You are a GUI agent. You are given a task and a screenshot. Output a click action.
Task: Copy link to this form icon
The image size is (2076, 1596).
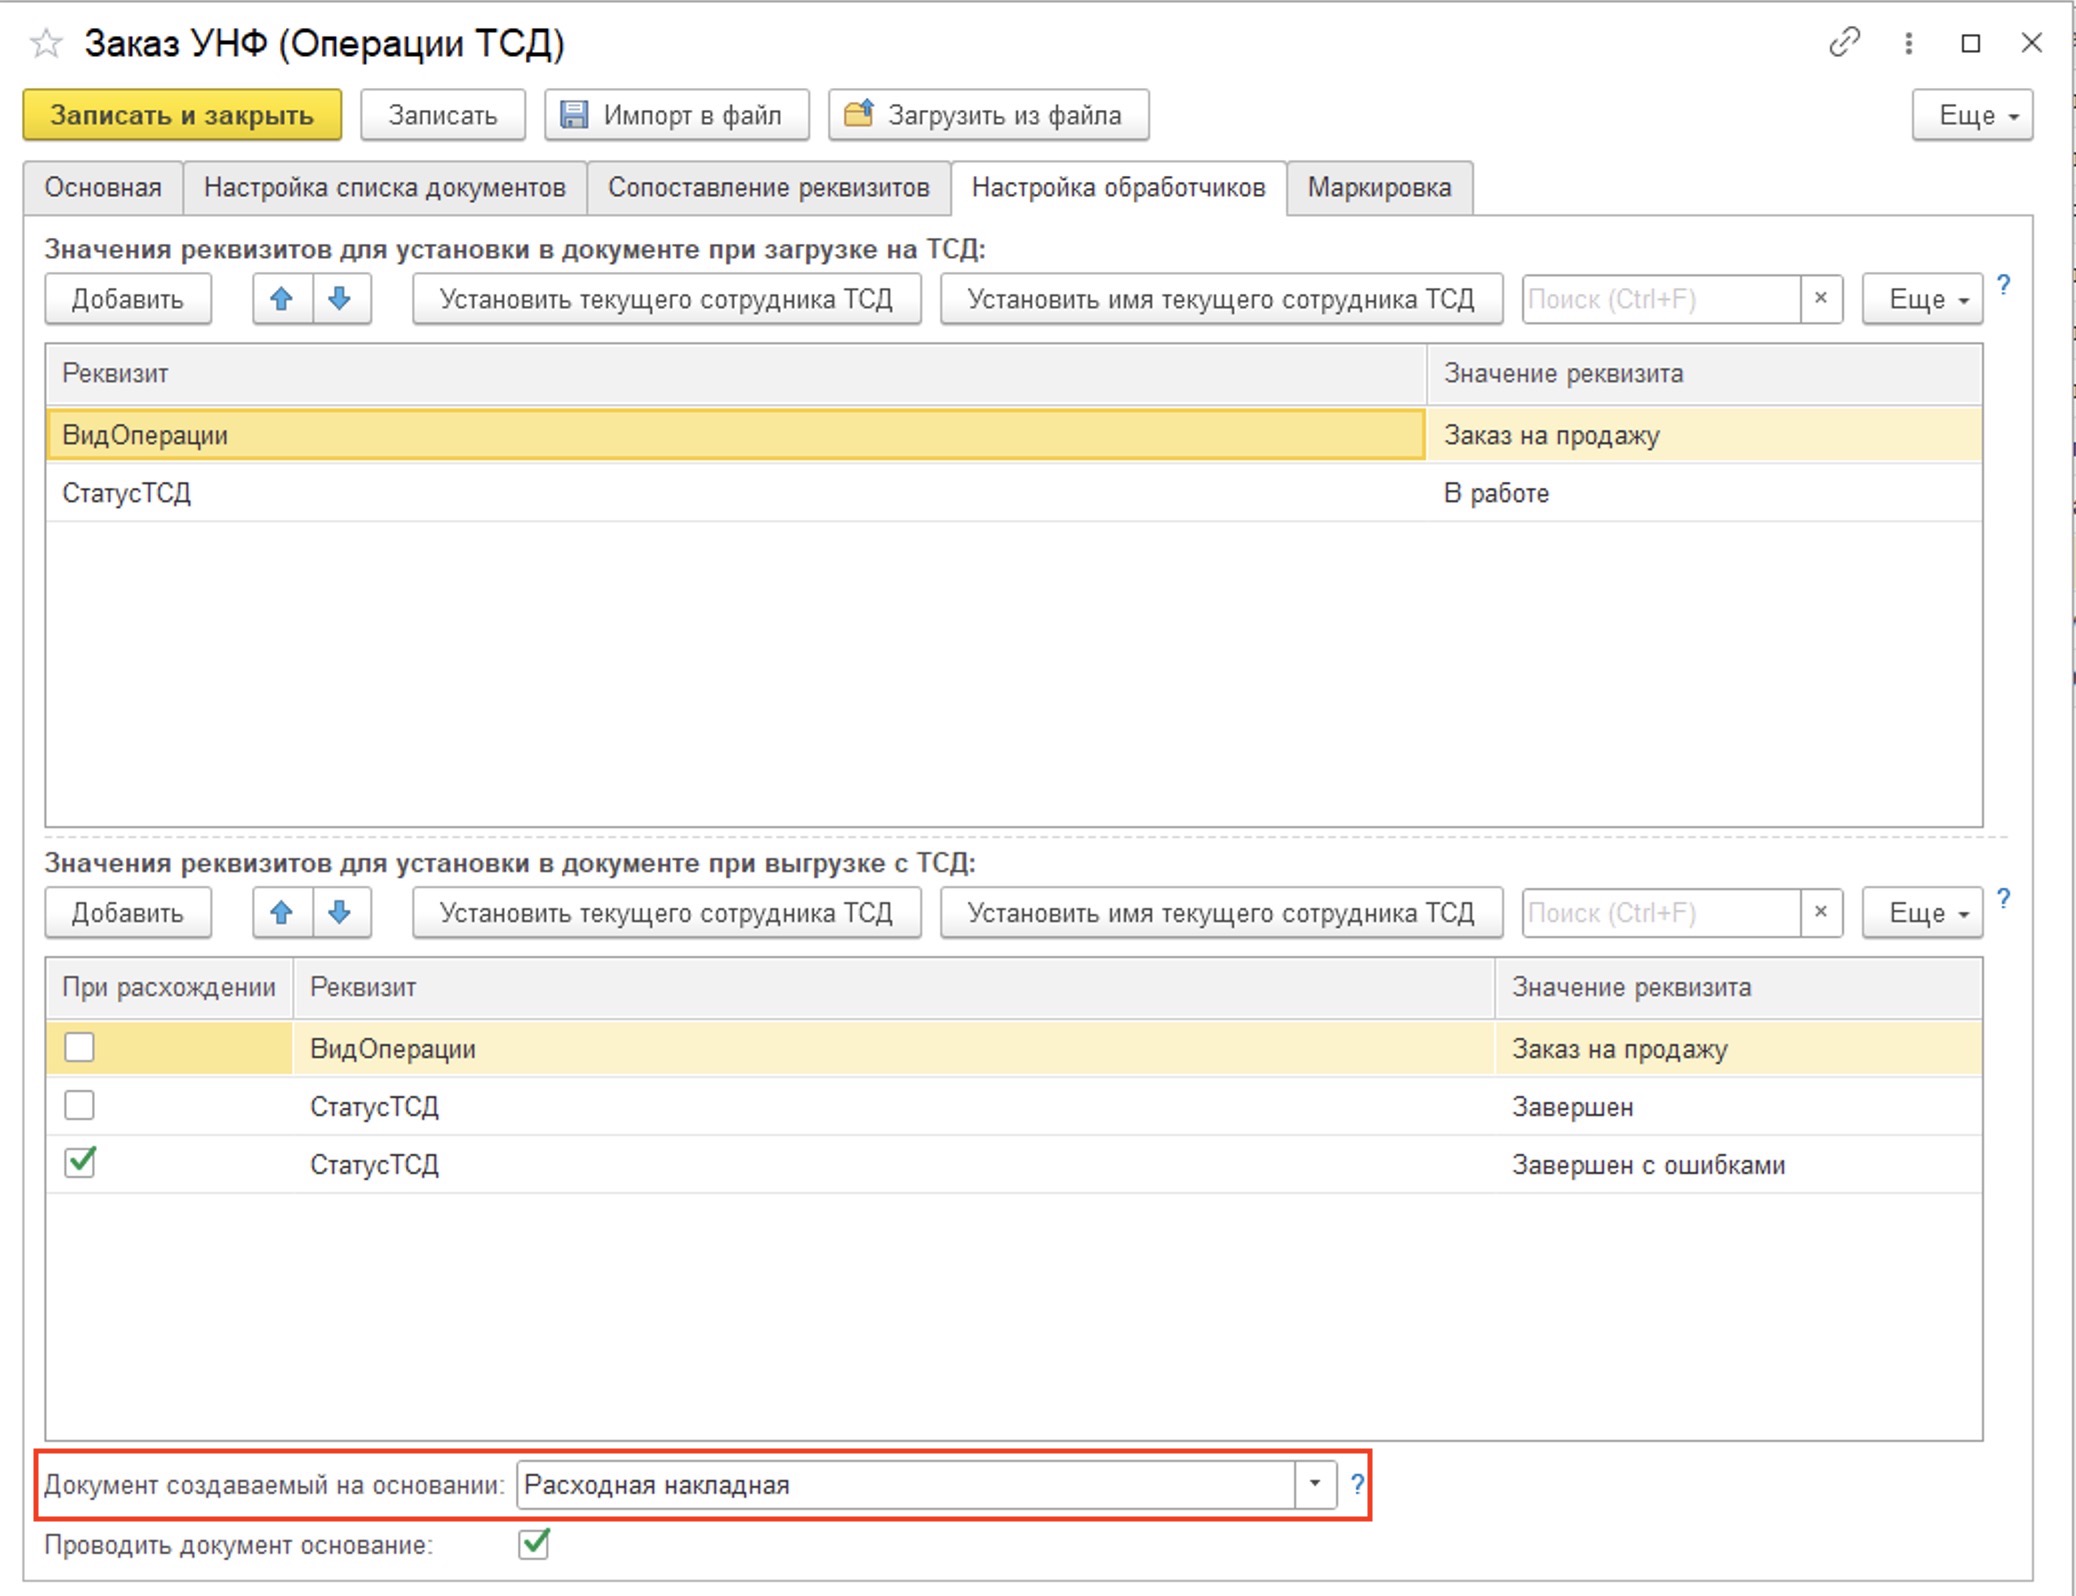tap(1844, 43)
